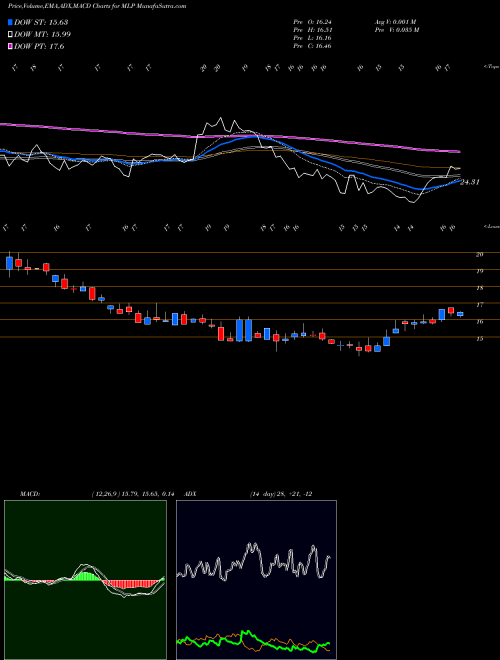This screenshot has width=500, height=660.
Task: Click the price axis label 17
Action: (x=479, y=305)
